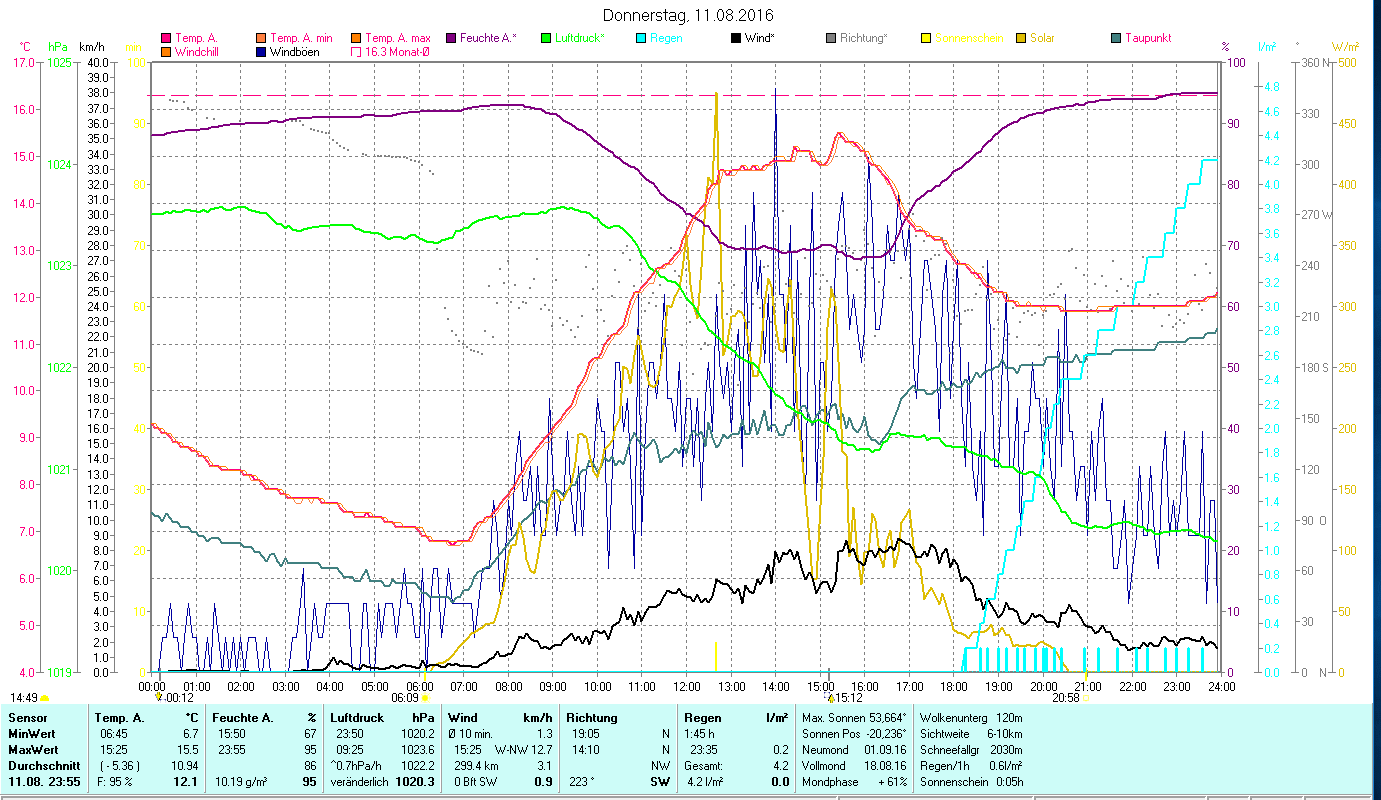Click the 11.08. 23:55 timestamp row label
The width and height of the screenshot is (1381, 800).
point(43,781)
